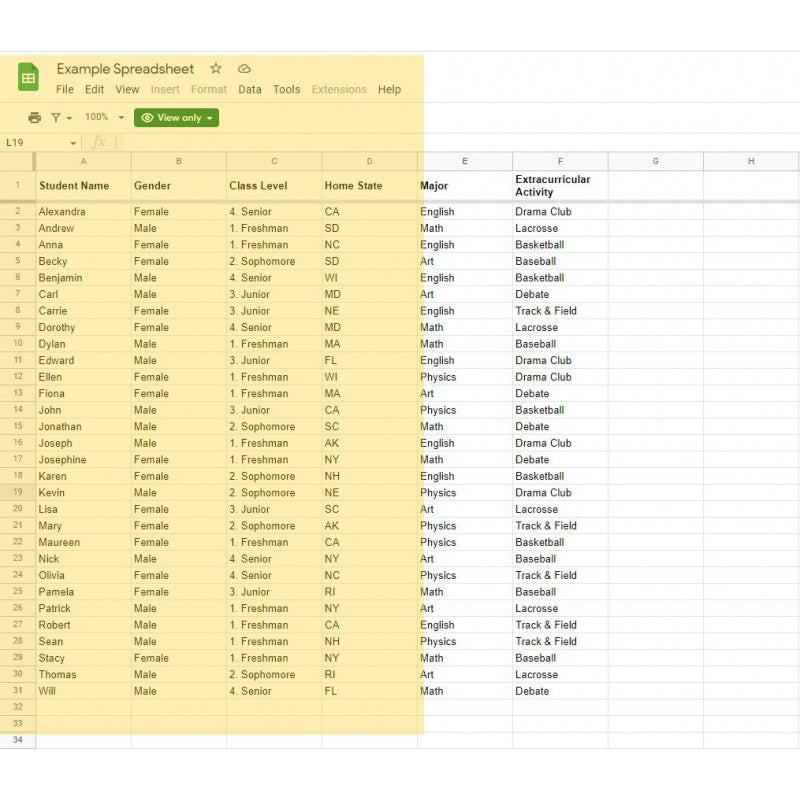
Task: Open the Help menu
Action: (389, 89)
